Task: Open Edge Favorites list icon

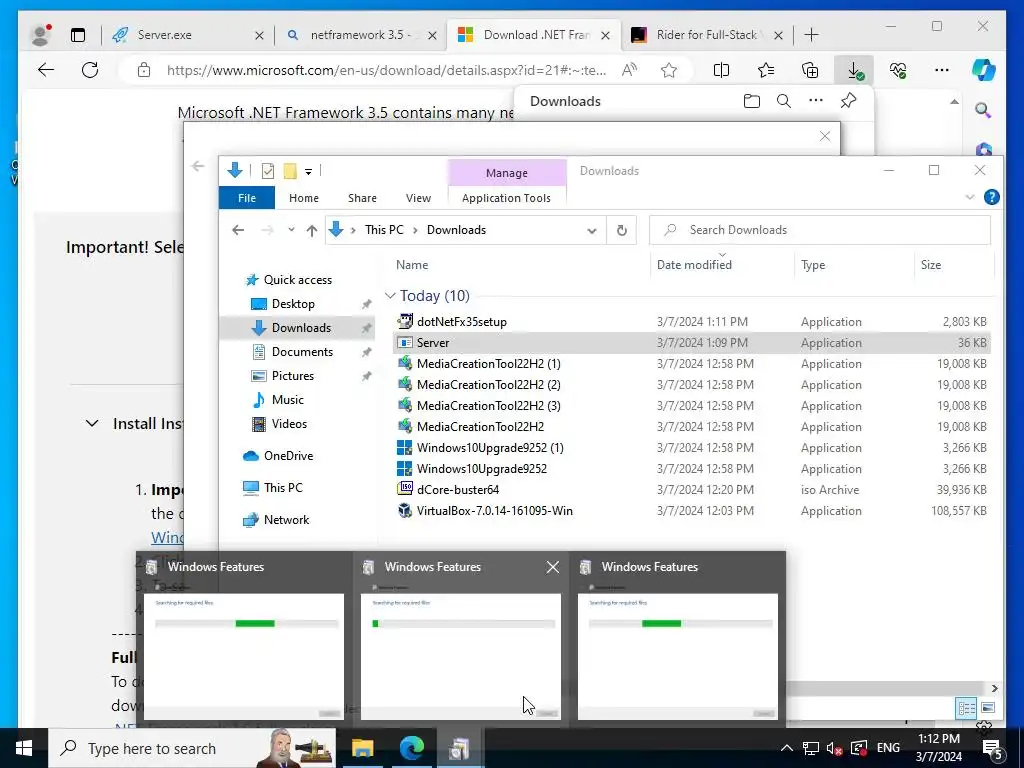Action: click(x=766, y=70)
